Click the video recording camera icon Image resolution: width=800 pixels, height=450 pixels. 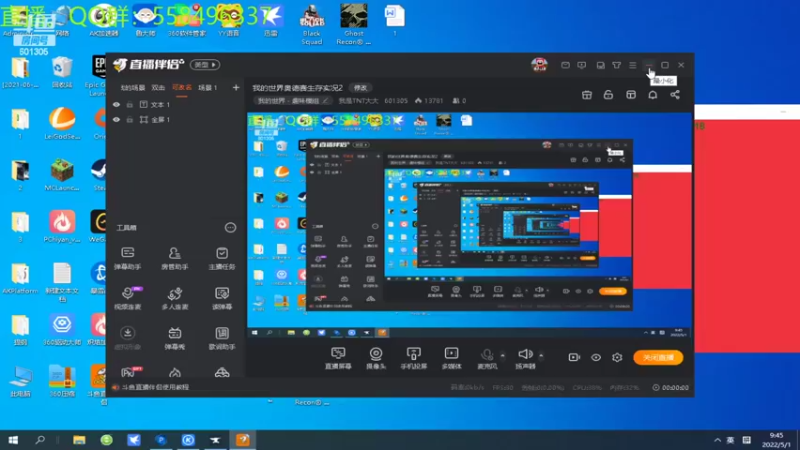tap(574, 357)
